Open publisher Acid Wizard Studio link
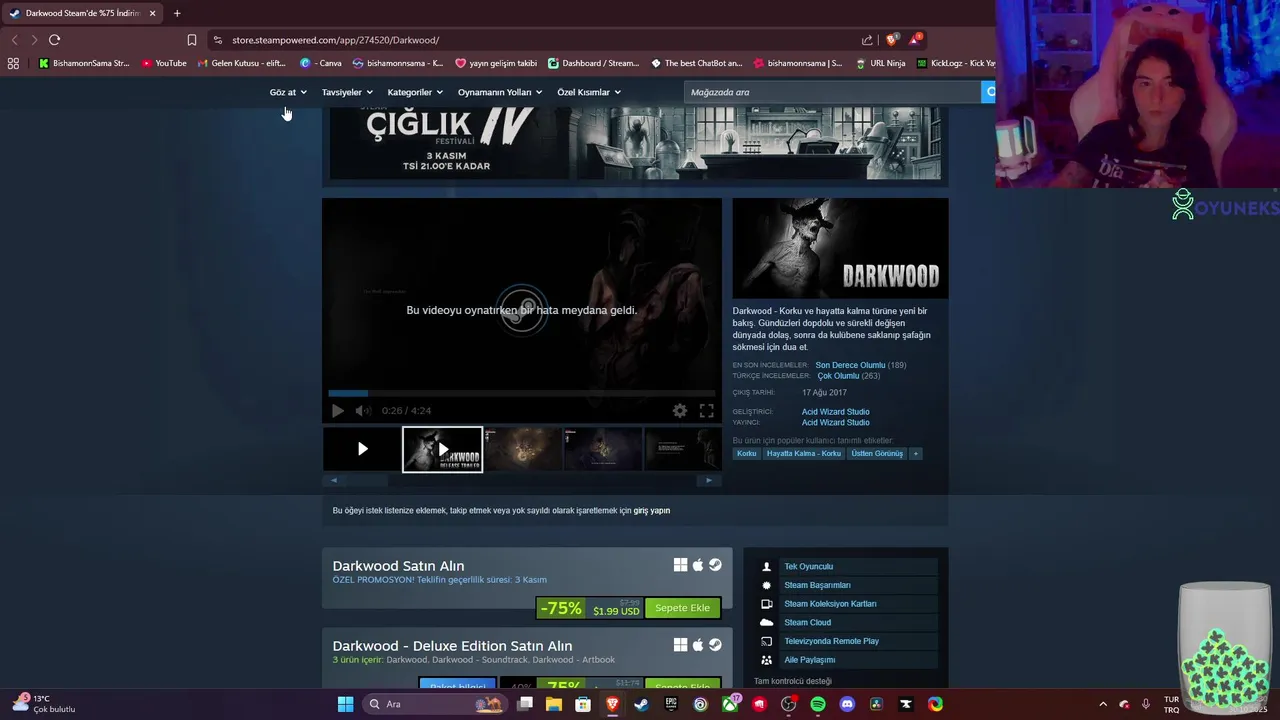Viewport: 1280px width, 720px height. (x=835, y=423)
